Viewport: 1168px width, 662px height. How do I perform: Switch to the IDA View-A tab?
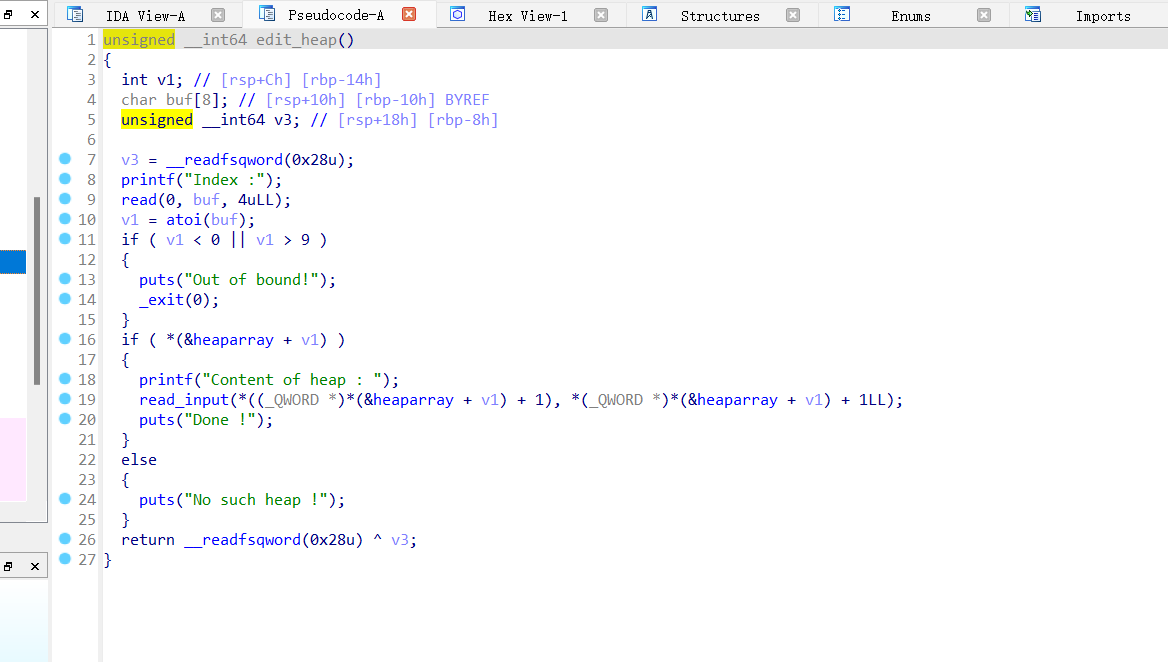pos(145,16)
